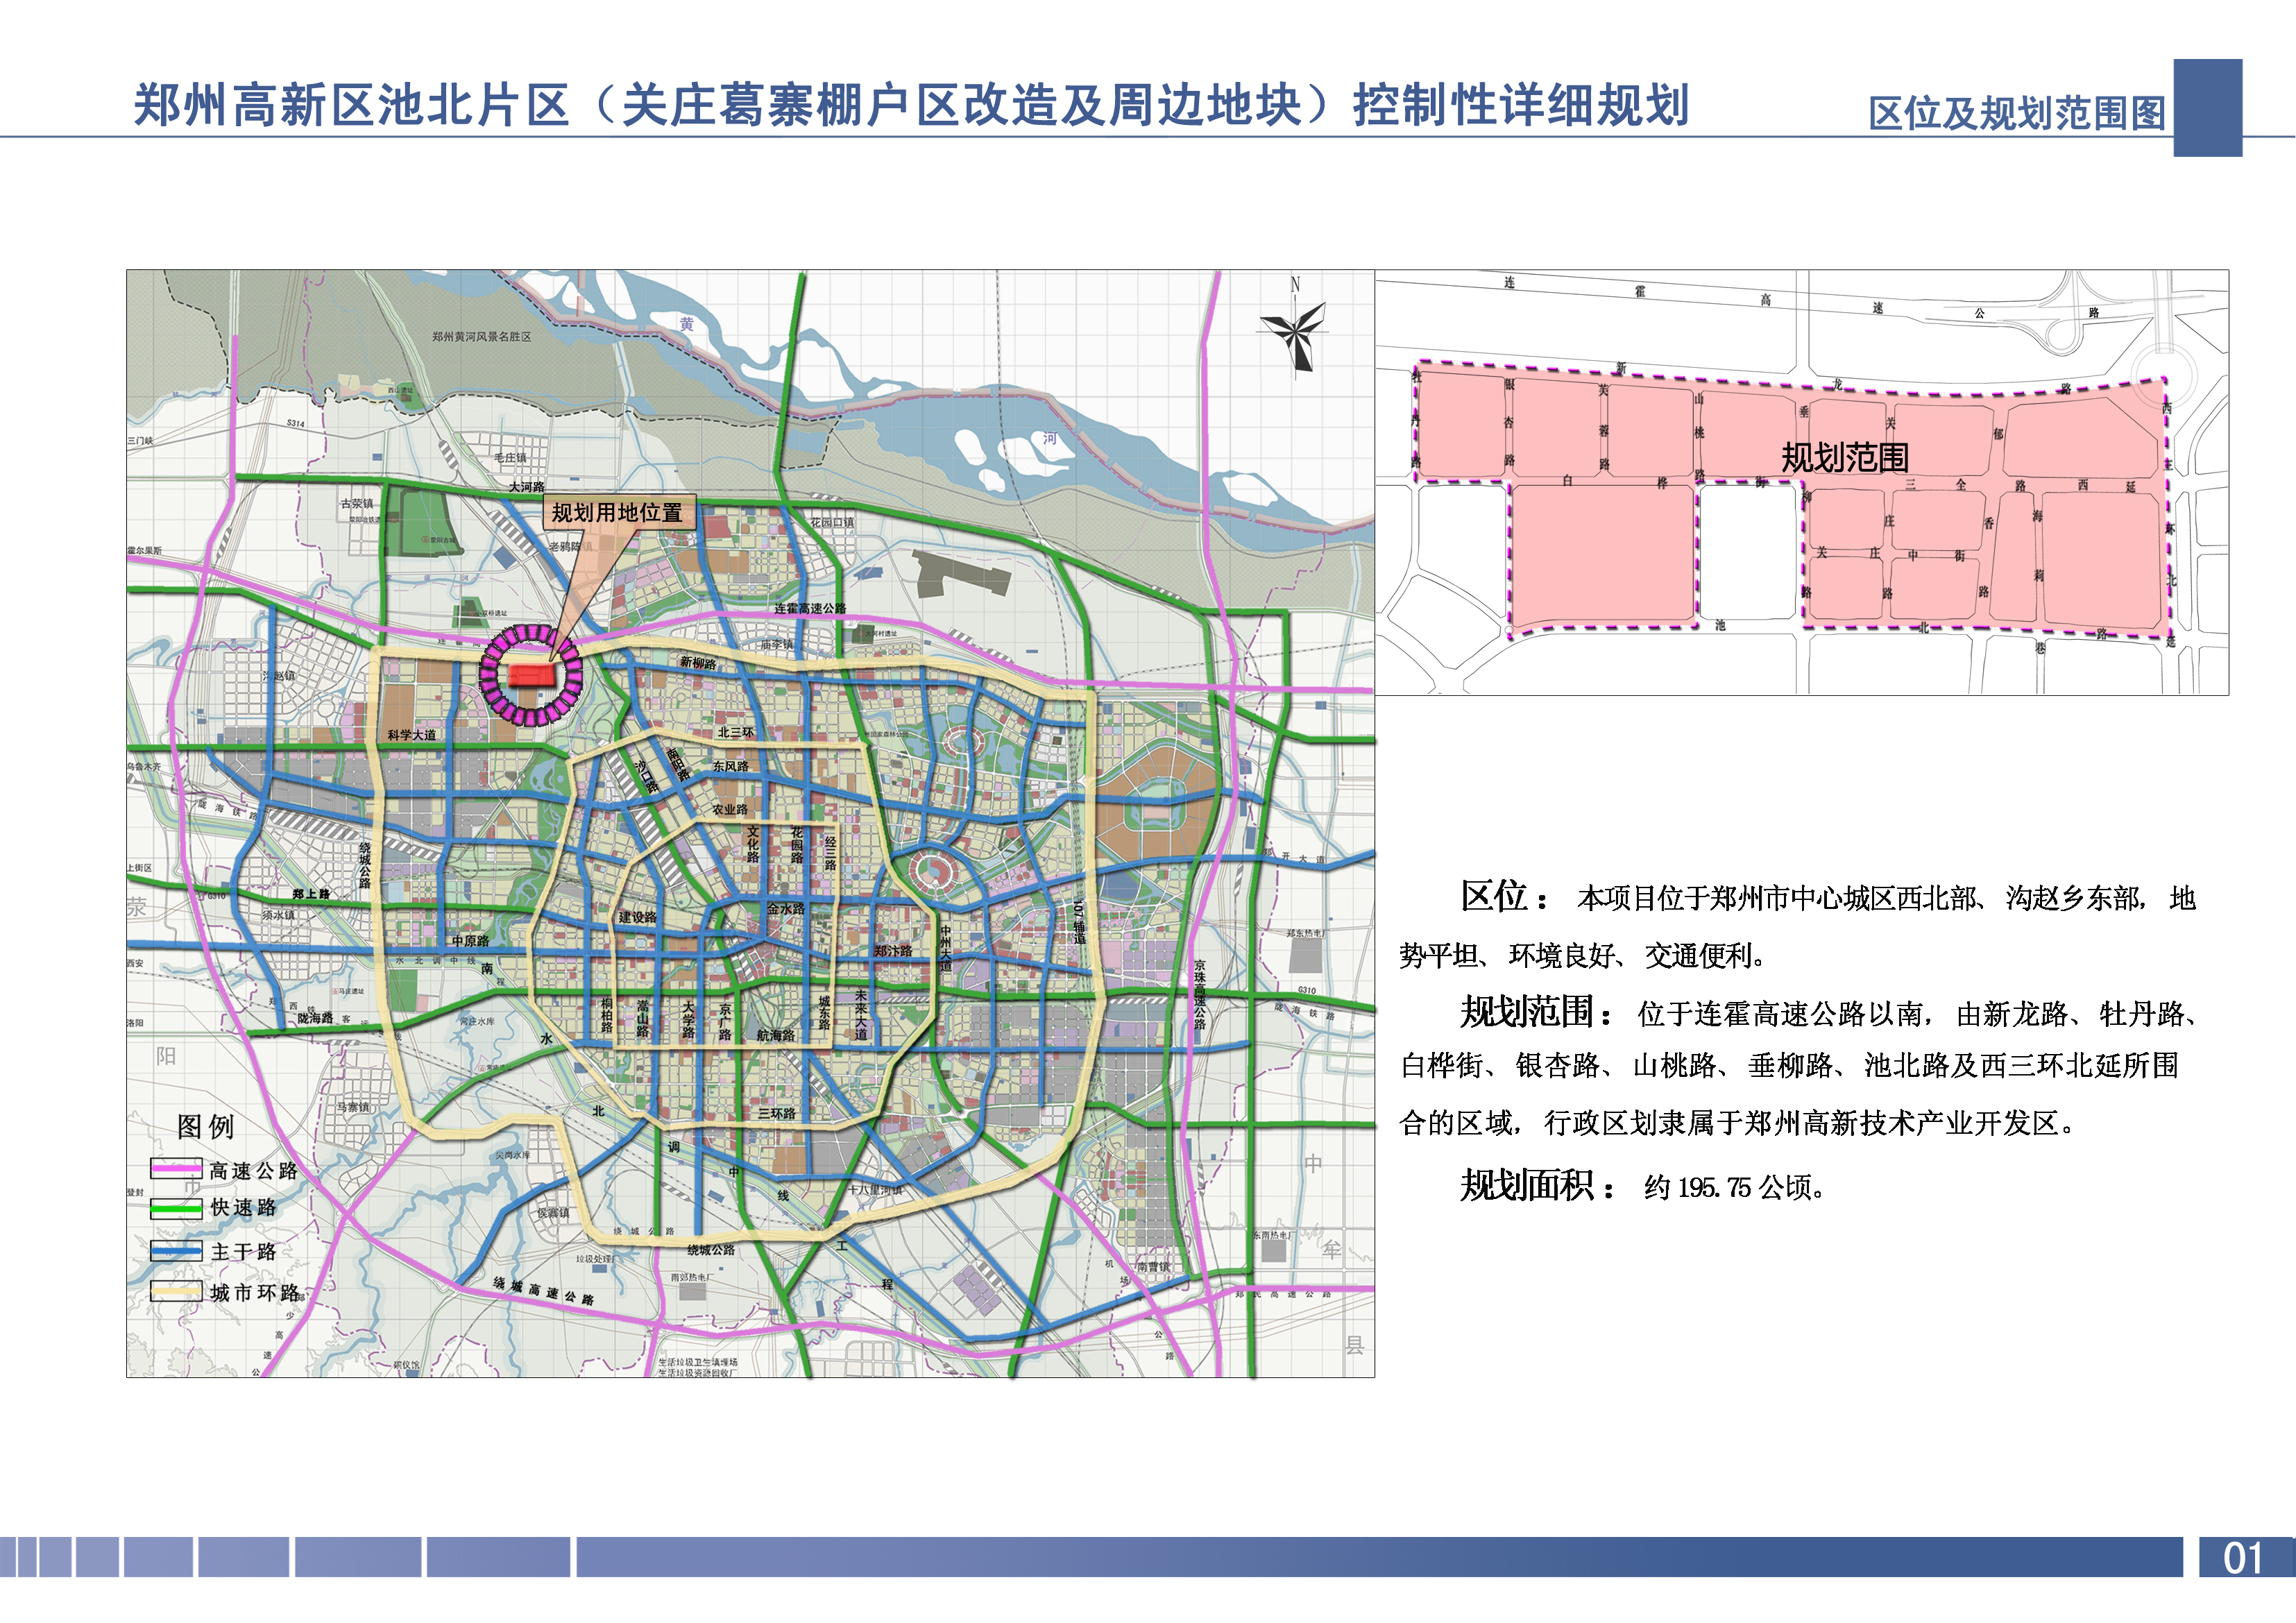The image size is (2296, 1623).
Task: Click the 绕城高速公路 label at map bottom
Action: (544, 1291)
